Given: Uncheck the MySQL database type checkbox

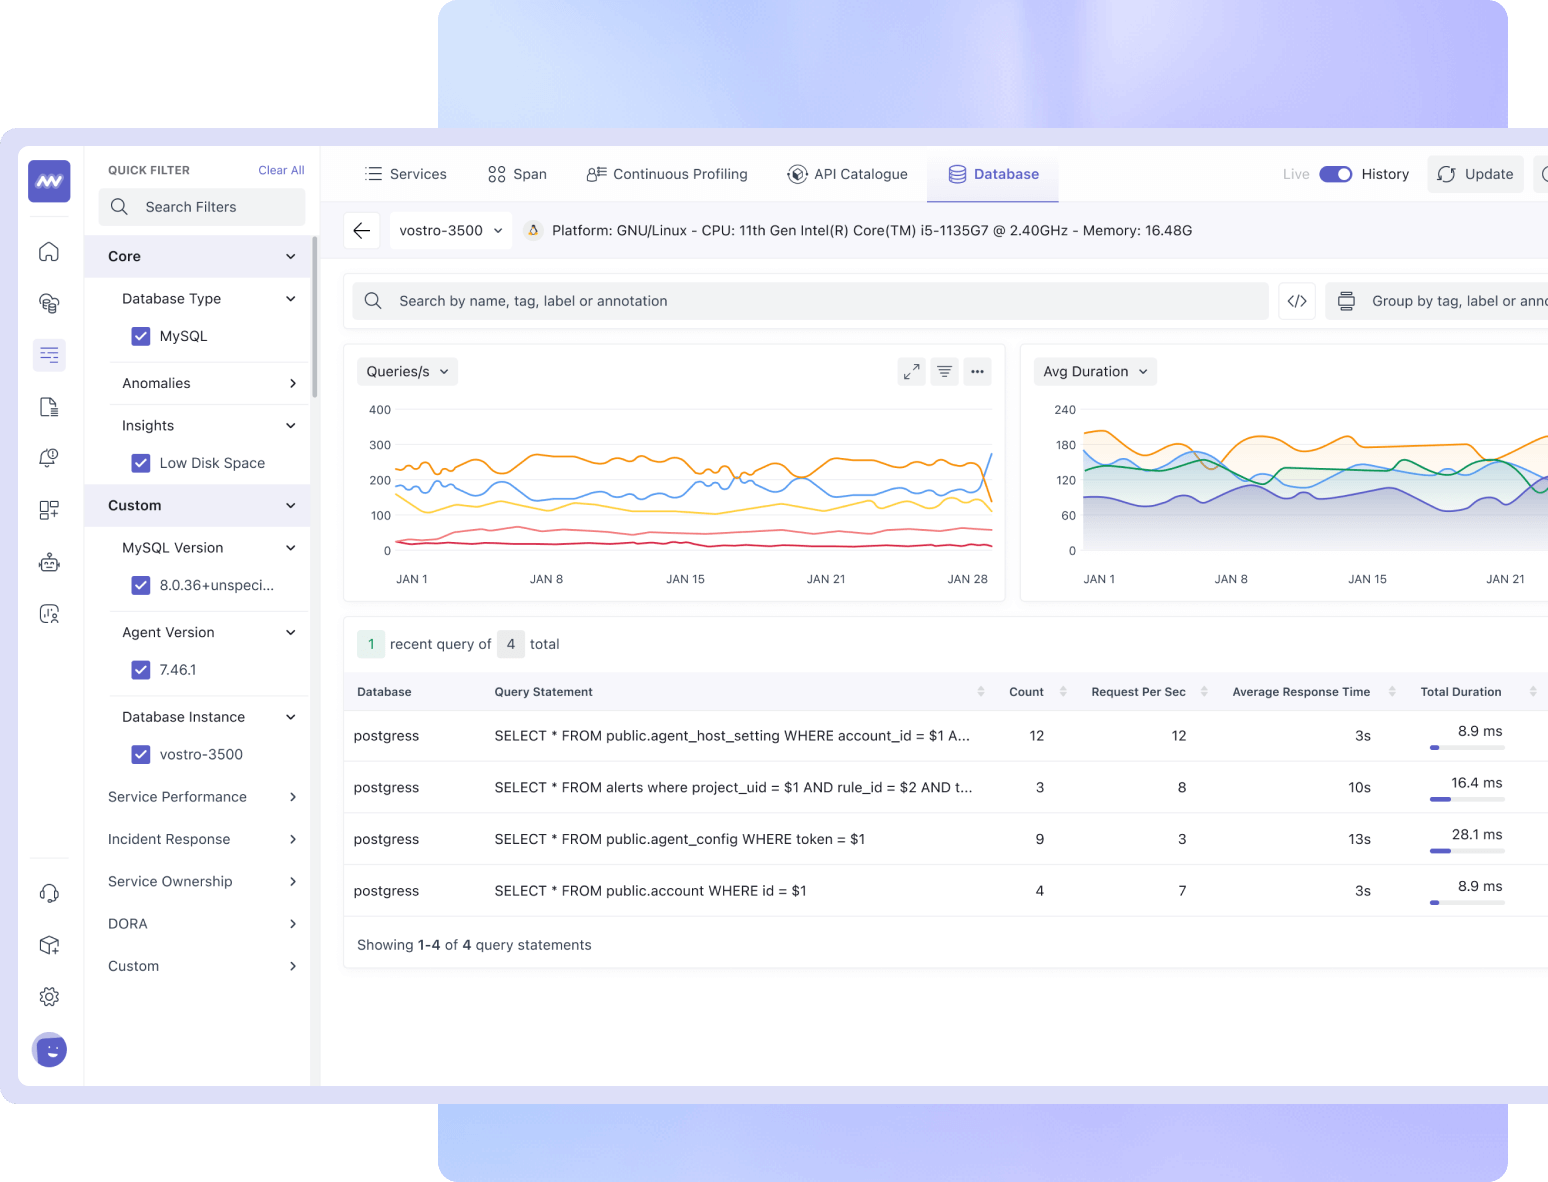Looking at the screenshot, I should pos(141,336).
